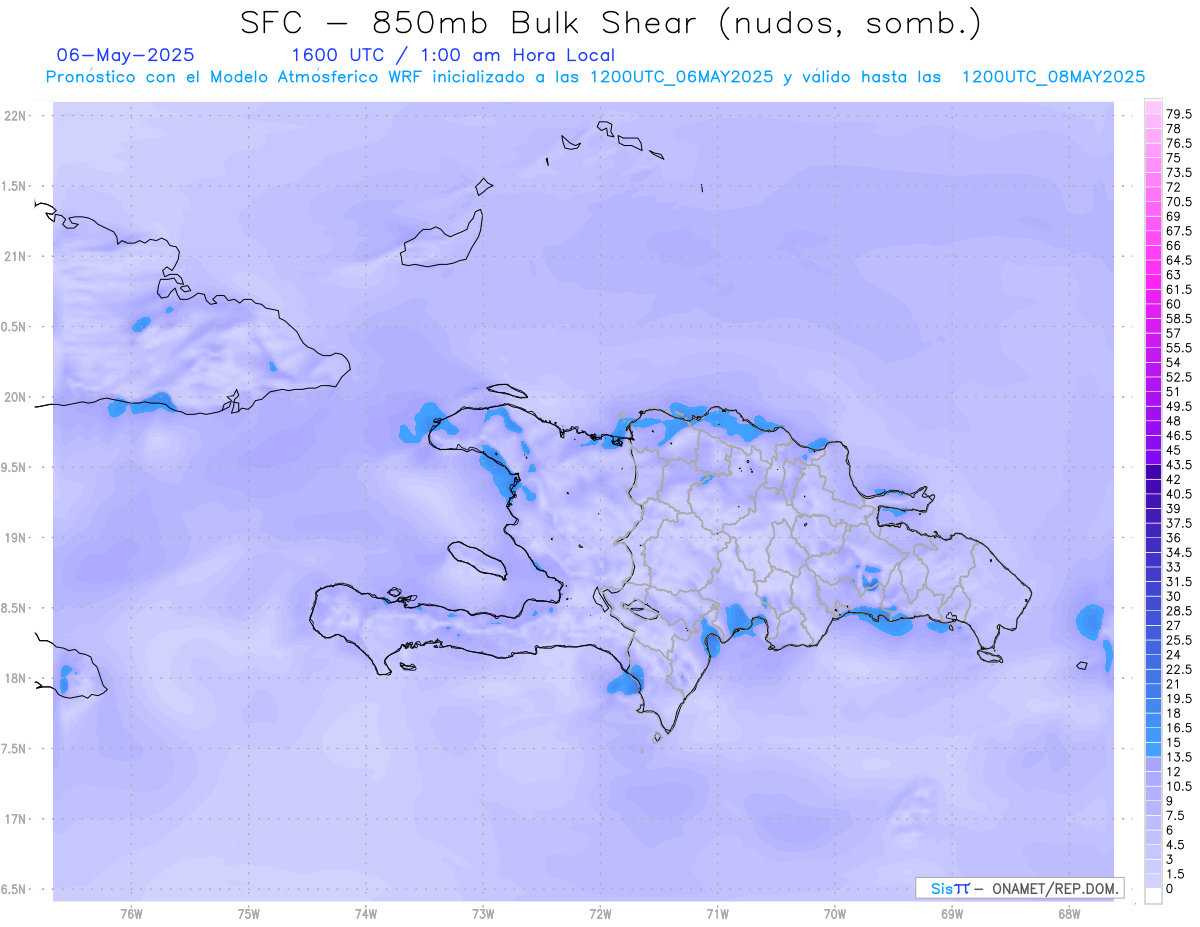Click the "71W" longitude axis label
This screenshot has height=927, width=1200.
point(717,914)
